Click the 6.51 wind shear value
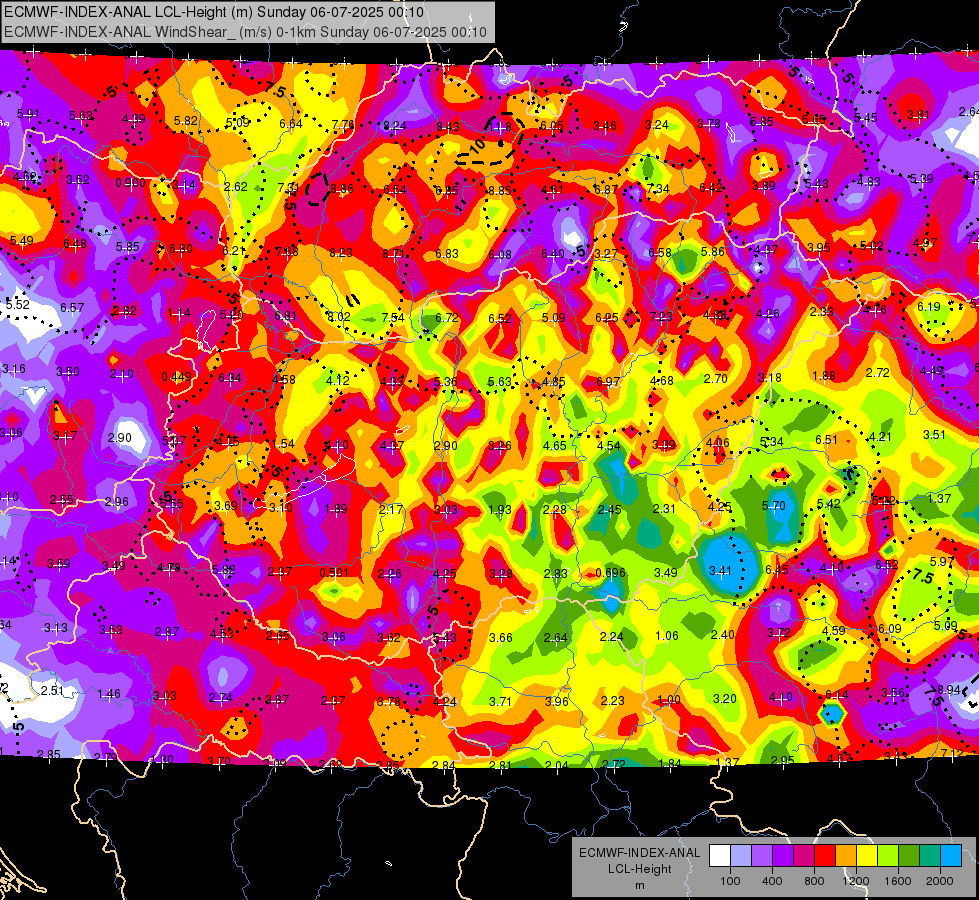 point(826,440)
